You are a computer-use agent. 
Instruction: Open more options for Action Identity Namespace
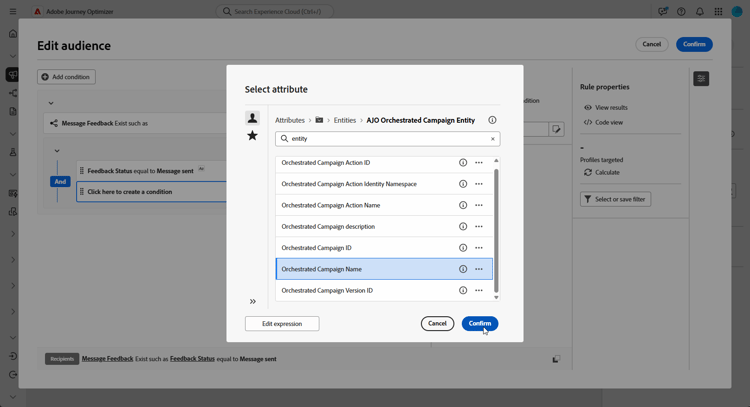click(479, 184)
